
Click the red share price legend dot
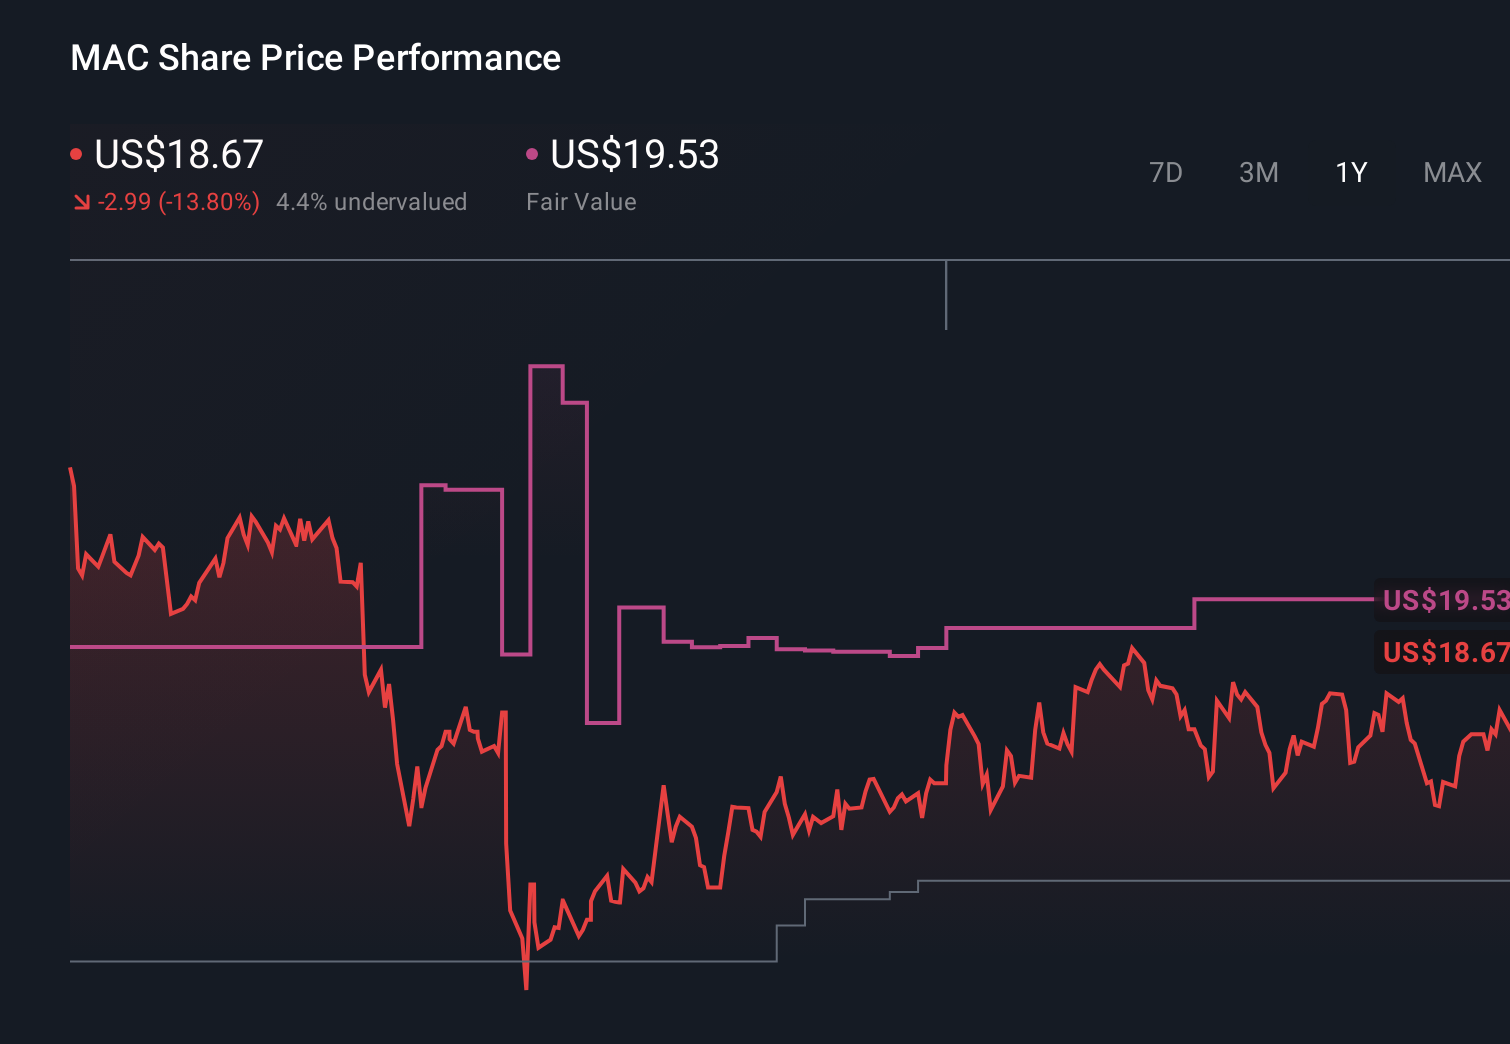(78, 153)
